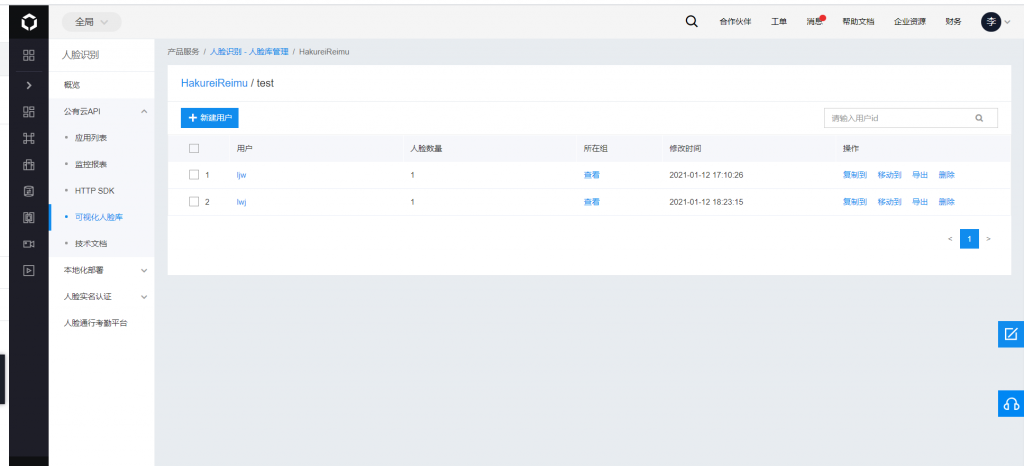The width and height of the screenshot is (1024, 466).
Task: Click the 人脸识别 sidebar heading
Action: pyautogui.click(x=80, y=55)
